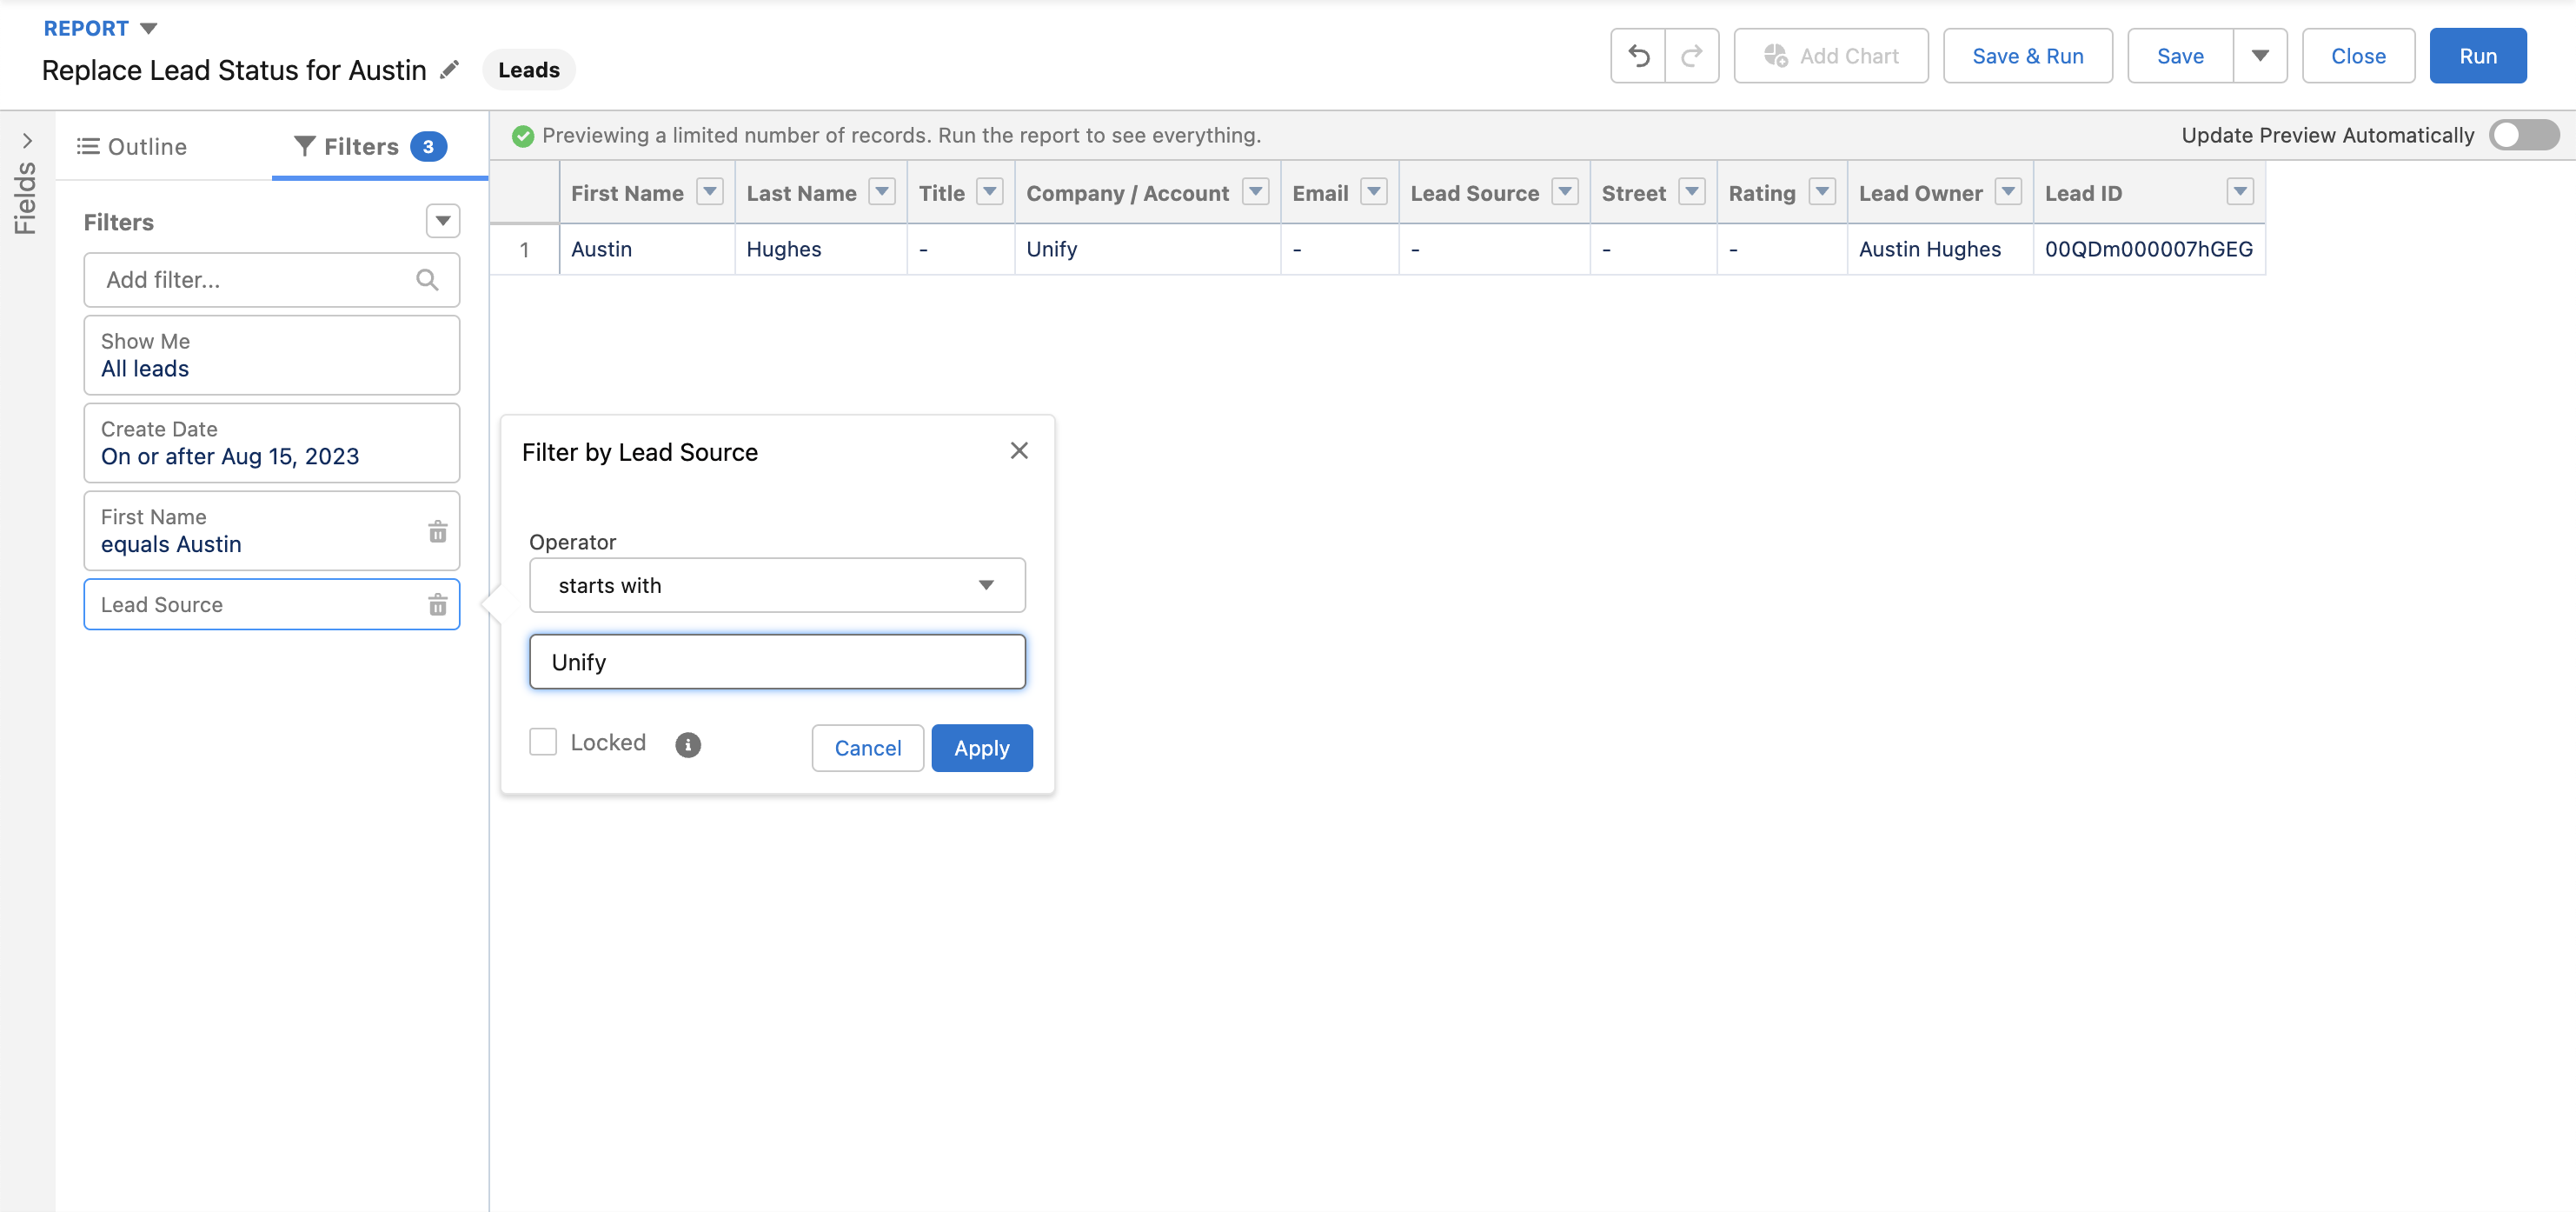Image resolution: width=2576 pixels, height=1212 pixels.
Task: Open the Save button dropdown arrow
Action: click(x=2259, y=56)
